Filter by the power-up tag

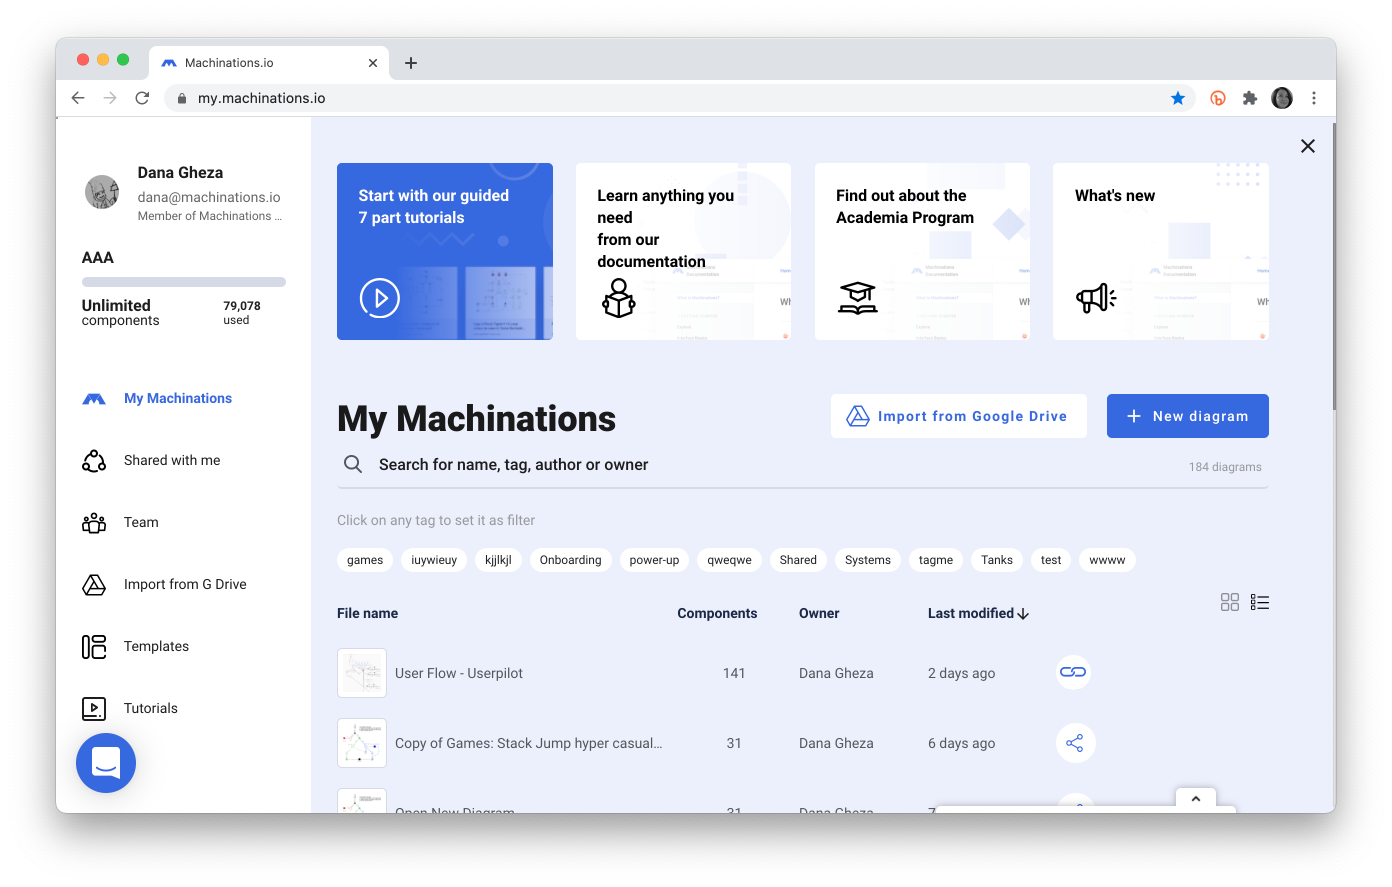[654, 560]
